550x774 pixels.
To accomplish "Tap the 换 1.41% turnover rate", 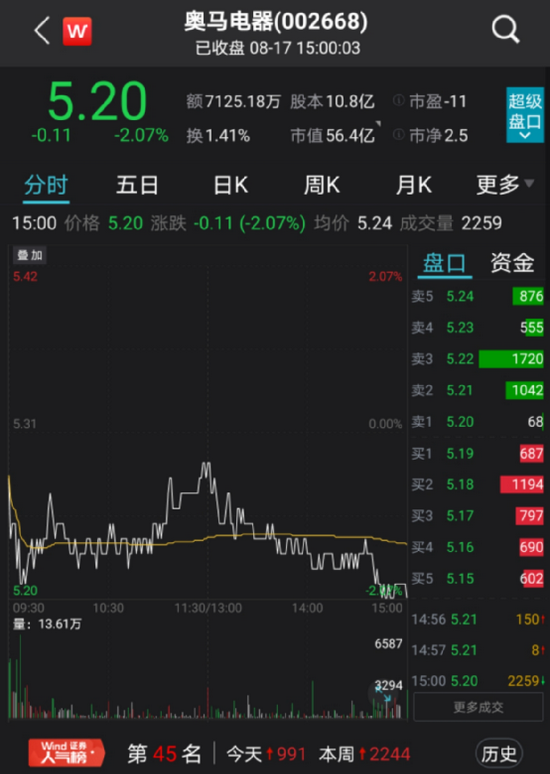I will [218, 135].
